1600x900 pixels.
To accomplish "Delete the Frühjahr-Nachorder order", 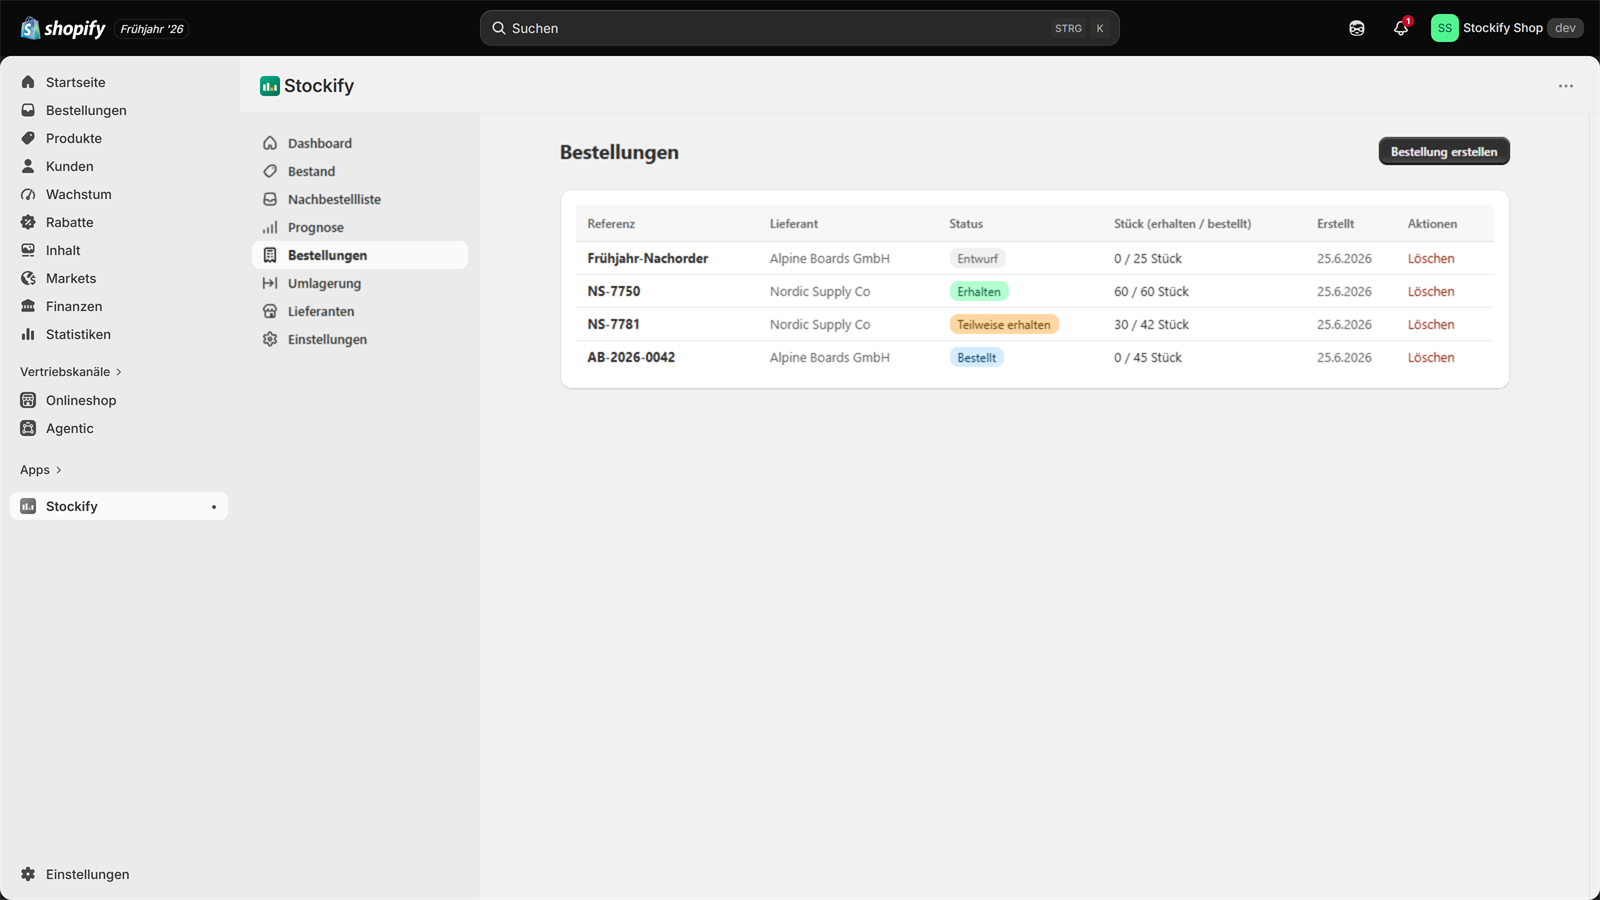I will pos(1431,258).
